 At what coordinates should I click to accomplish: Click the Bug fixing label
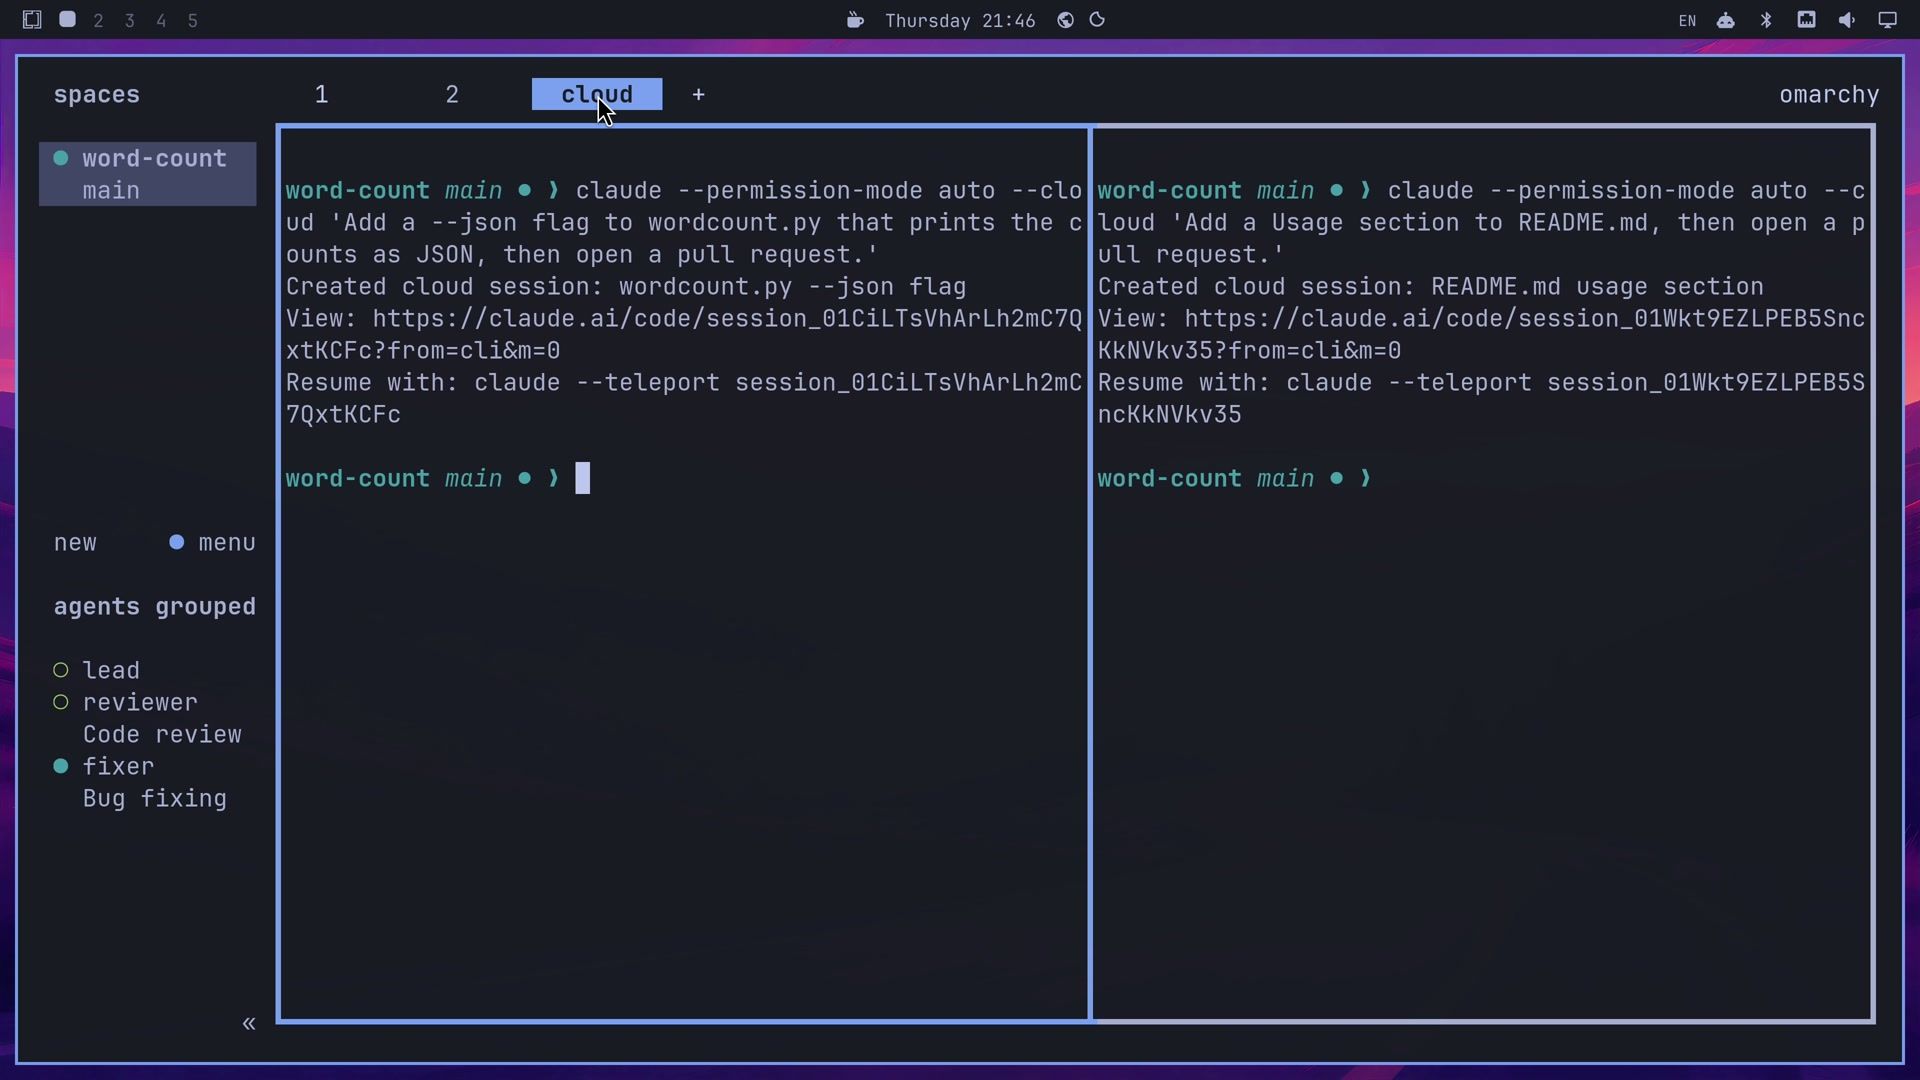coord(155,798)
